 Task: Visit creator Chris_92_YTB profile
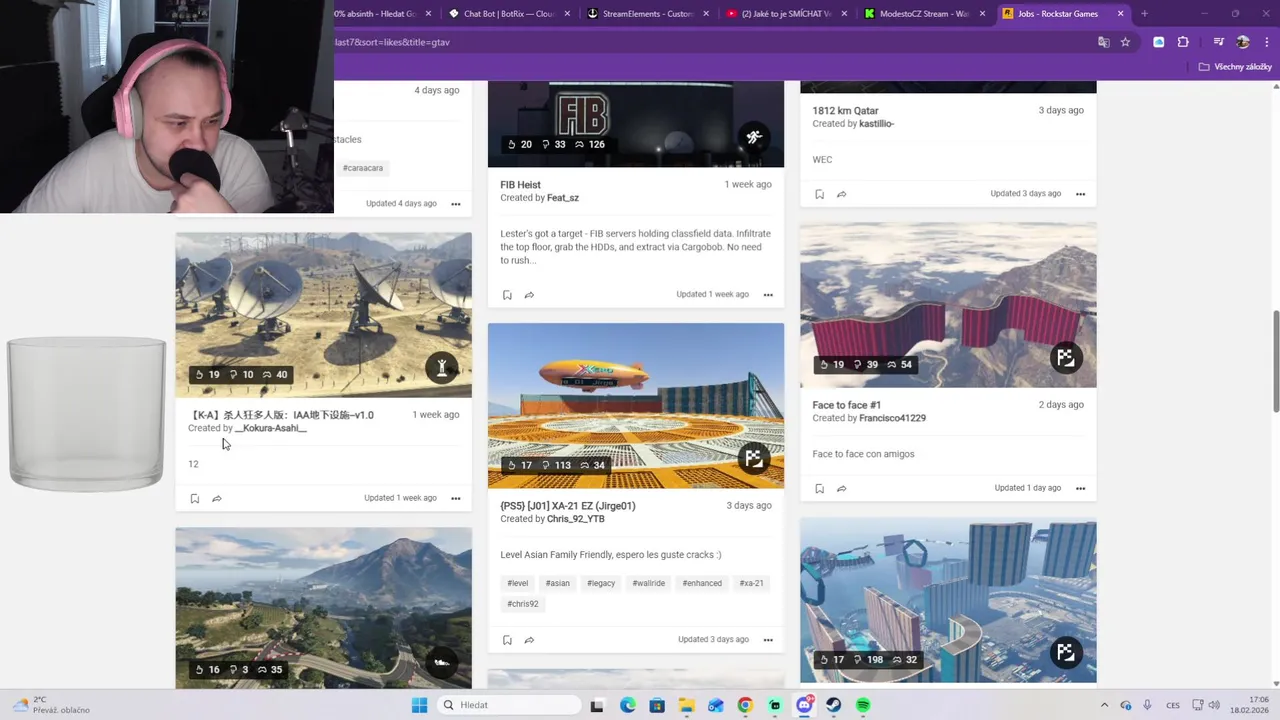tap(576, 519)
